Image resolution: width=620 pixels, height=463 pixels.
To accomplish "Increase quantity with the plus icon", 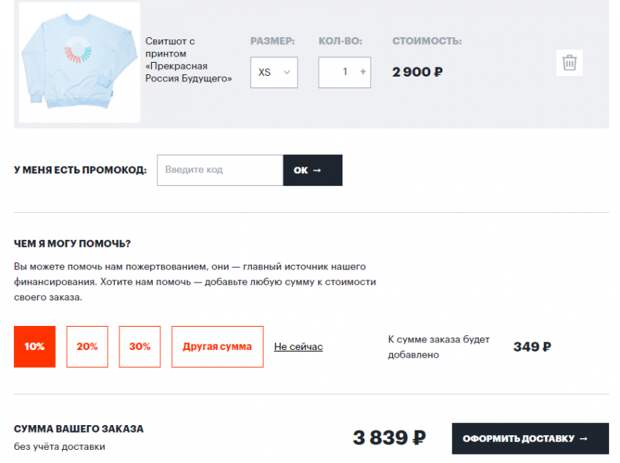I will click(363, 72).
